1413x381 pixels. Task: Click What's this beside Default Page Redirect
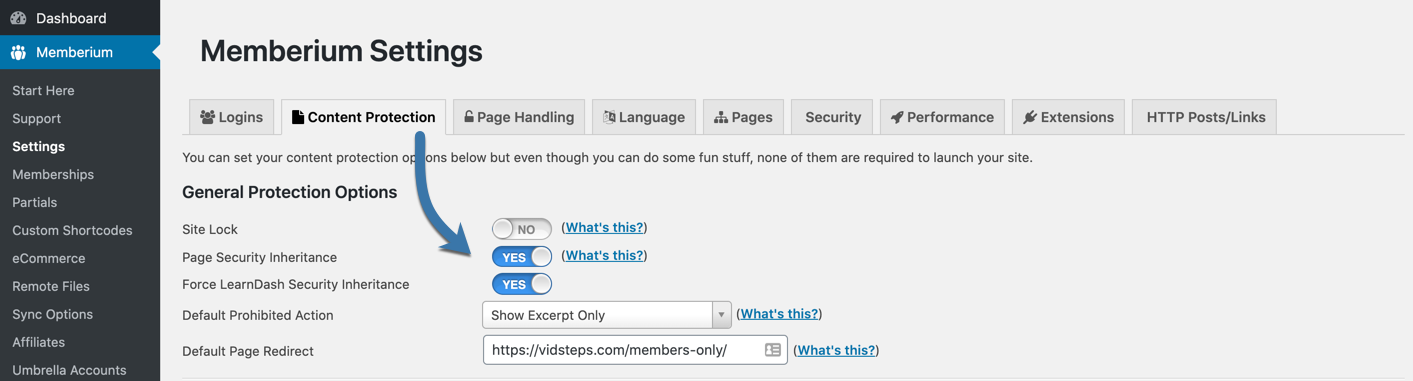coord(837,350)
